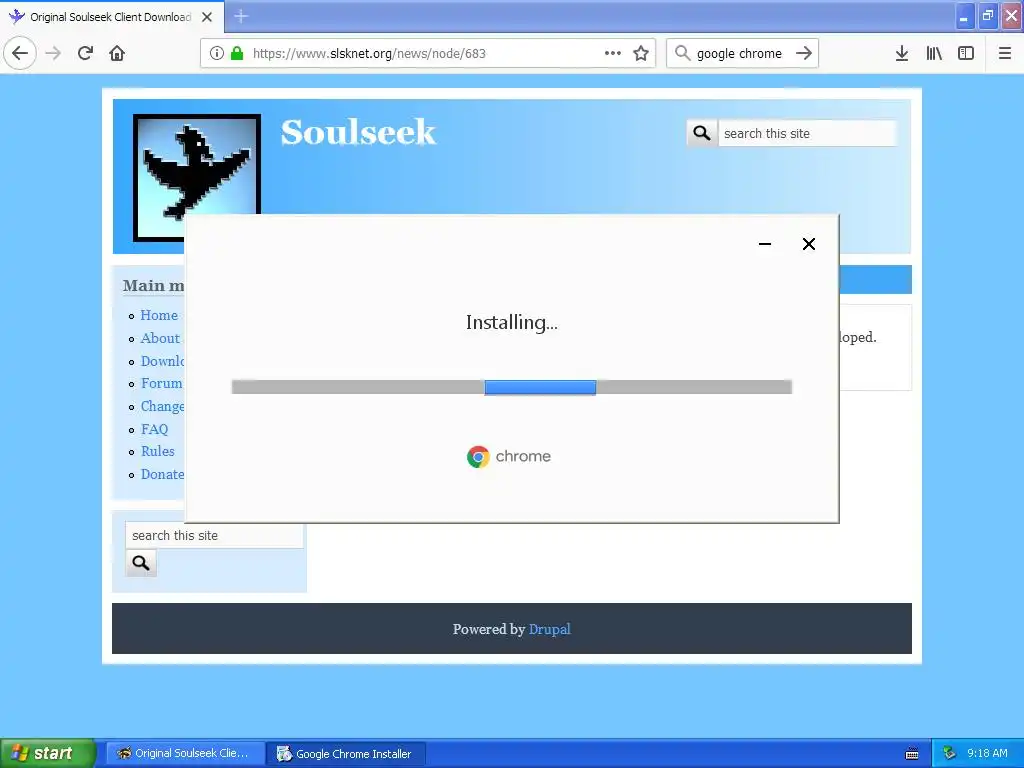Minimize the Firefox window
This screenshot has width=1024, height=768.
(964, 16)
